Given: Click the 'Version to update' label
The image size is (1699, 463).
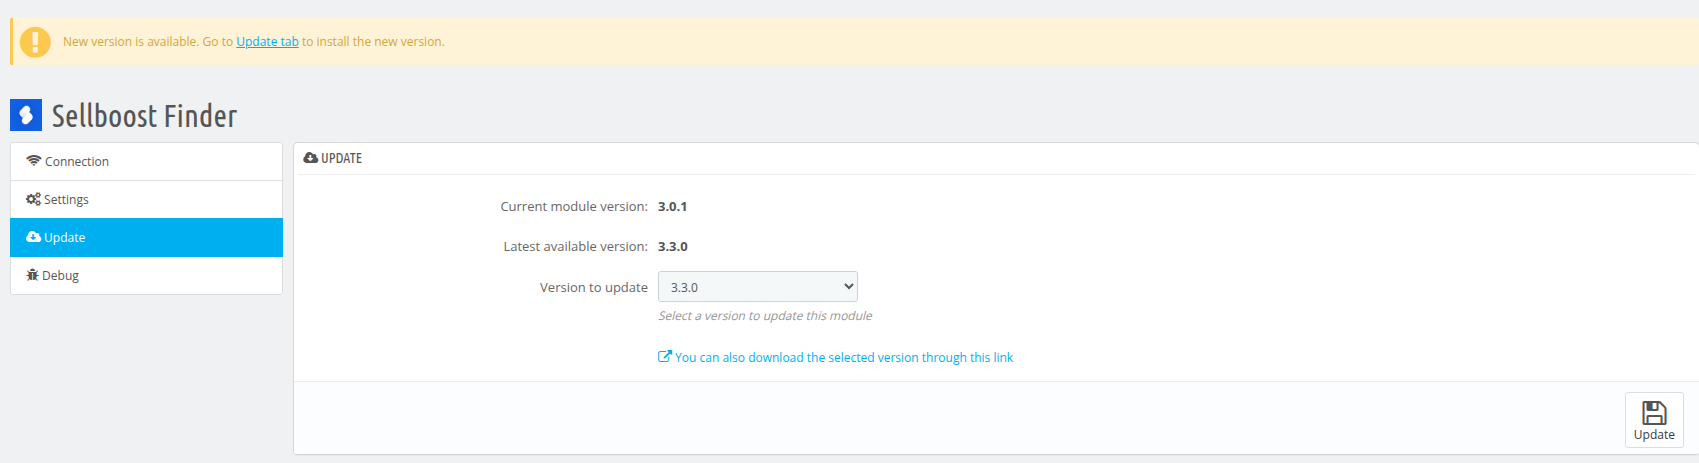Looking at the screenshot, I should [594, 287].
